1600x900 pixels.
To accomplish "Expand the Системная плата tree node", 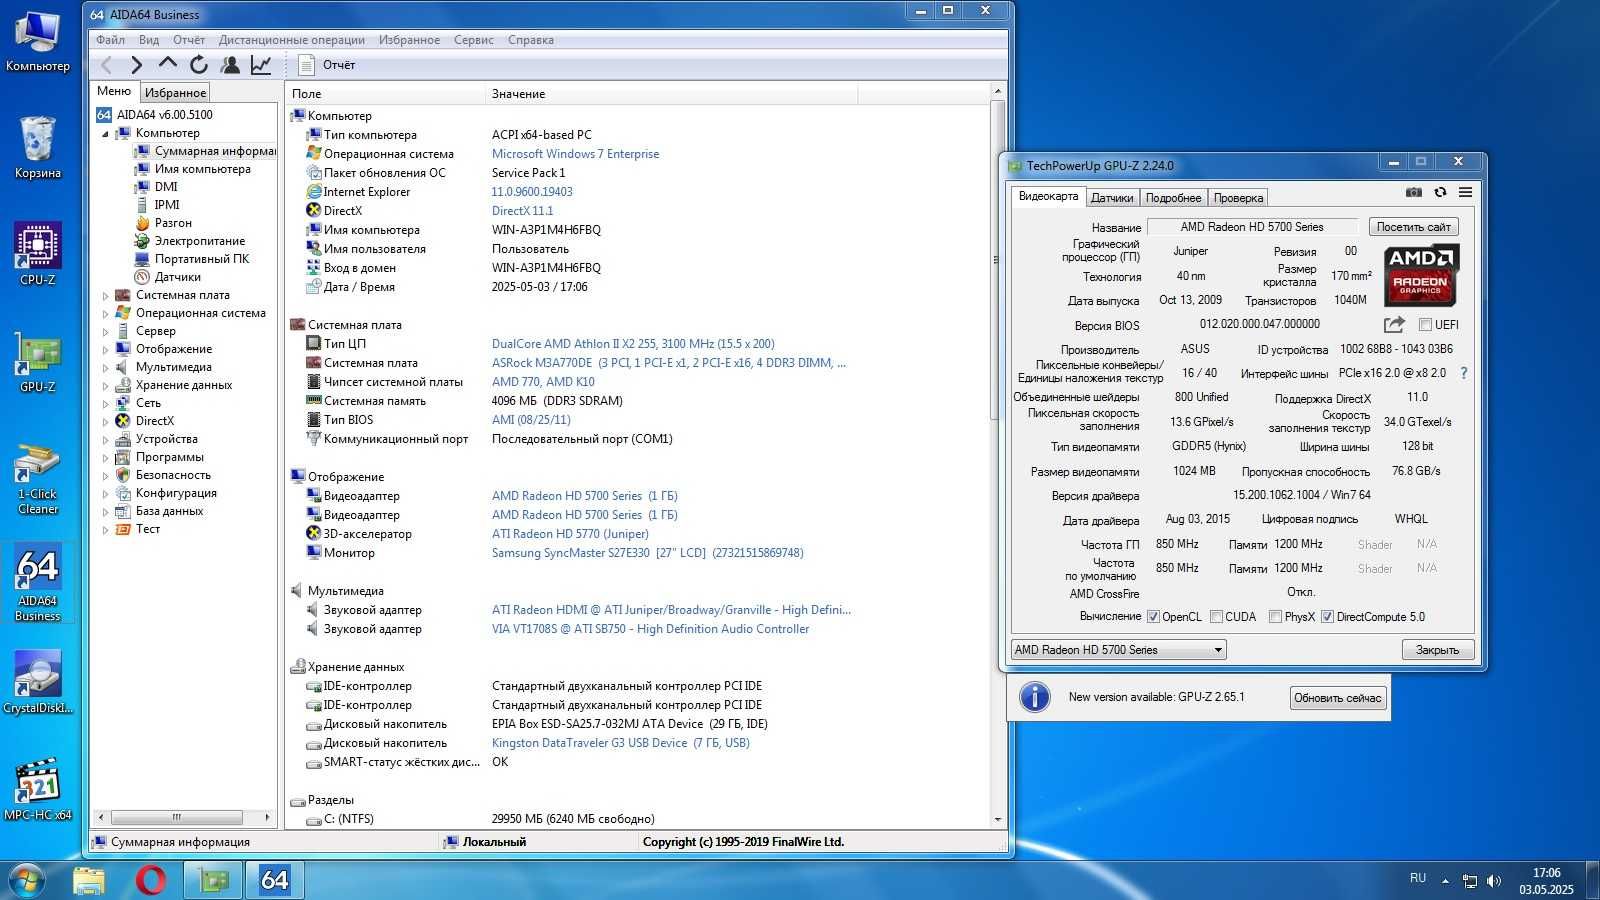I will coord(105,296).
